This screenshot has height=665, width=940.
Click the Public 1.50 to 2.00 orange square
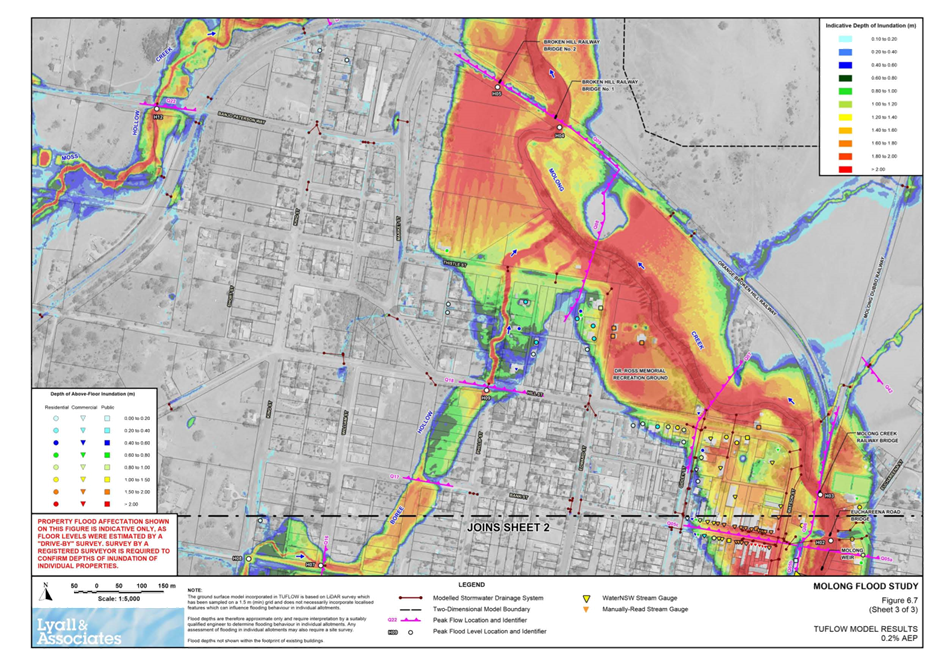point(107,492)
